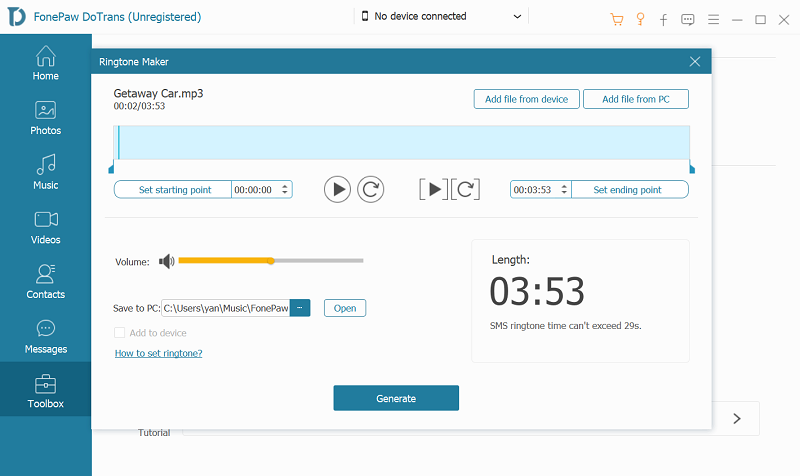
Task: Adjust the starting time stepper arrows
Action: coord(286,189)
